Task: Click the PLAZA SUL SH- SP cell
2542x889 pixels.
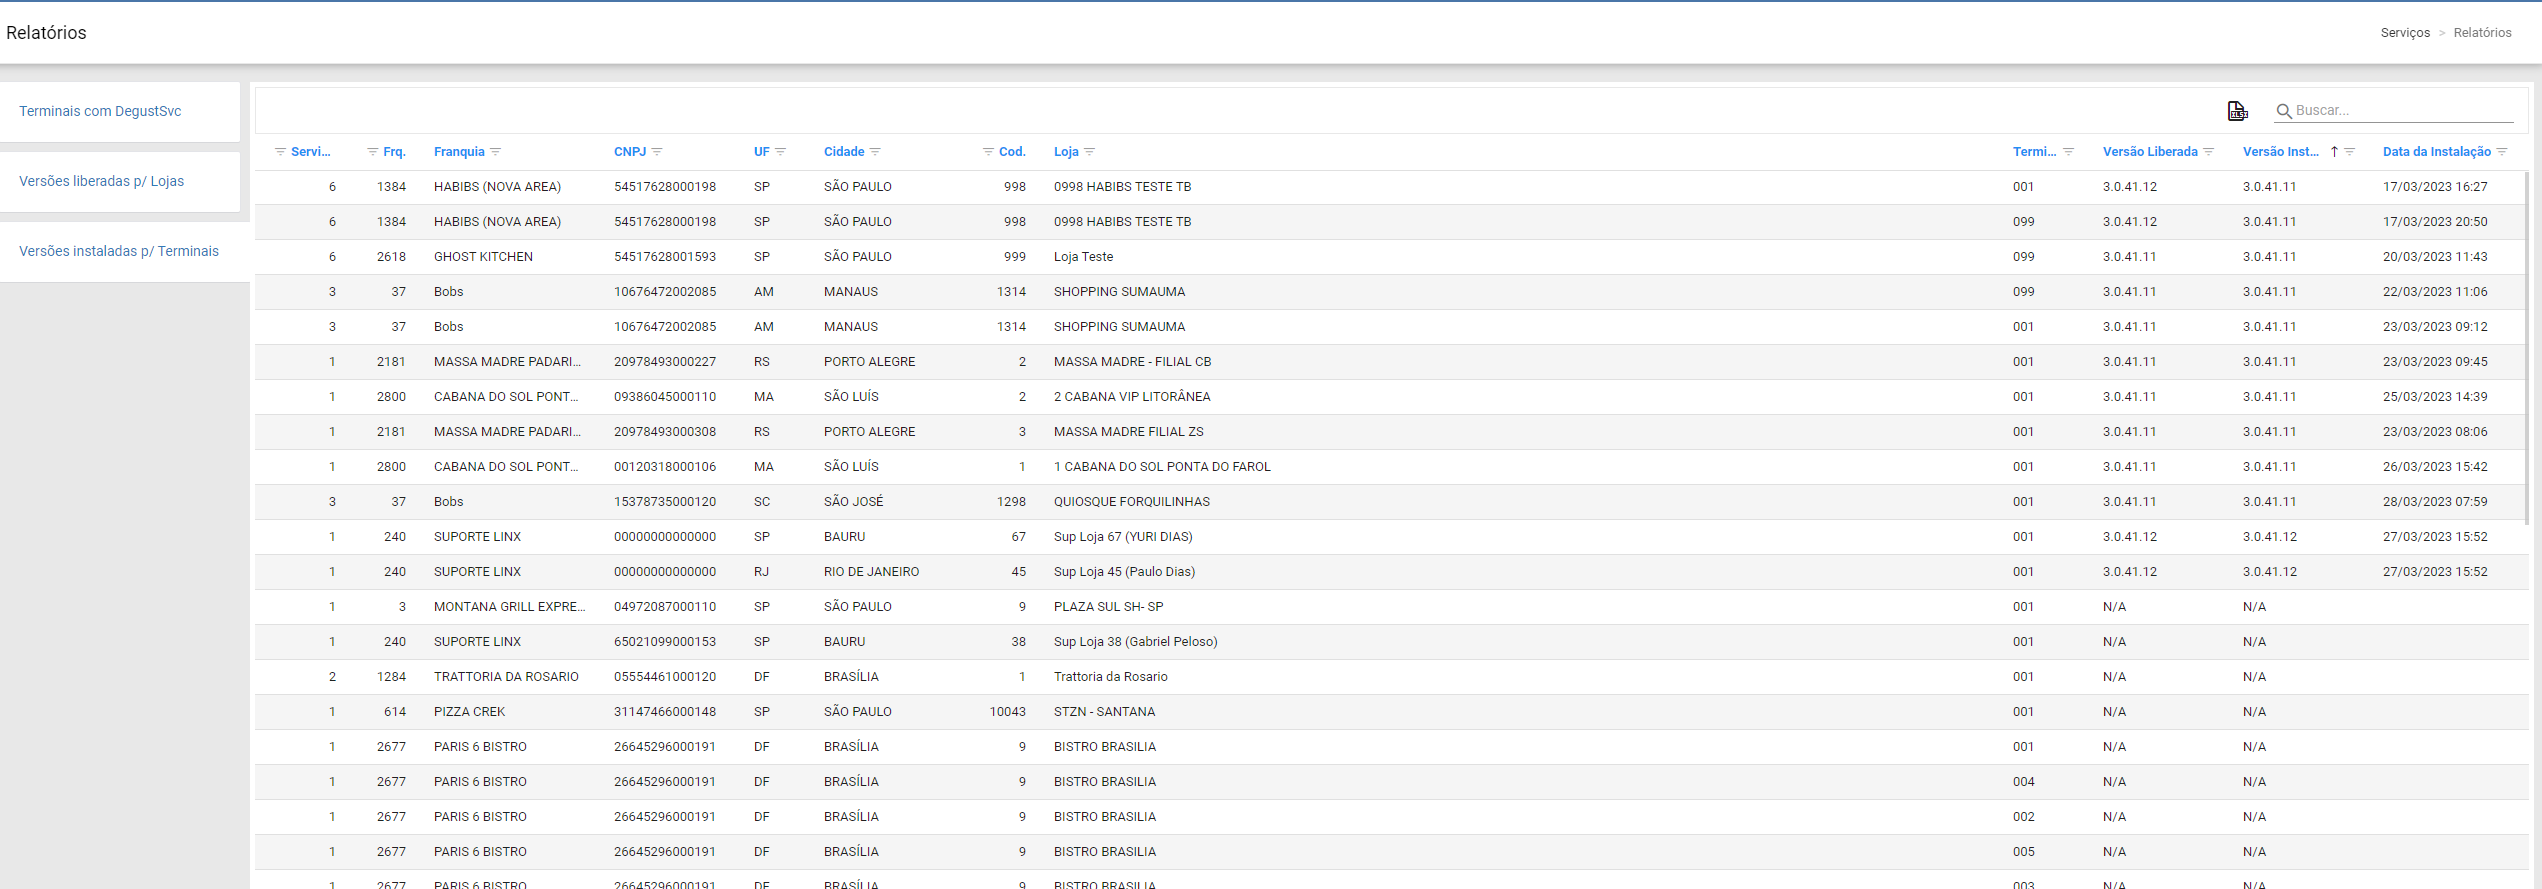Action: point(1108,607)
